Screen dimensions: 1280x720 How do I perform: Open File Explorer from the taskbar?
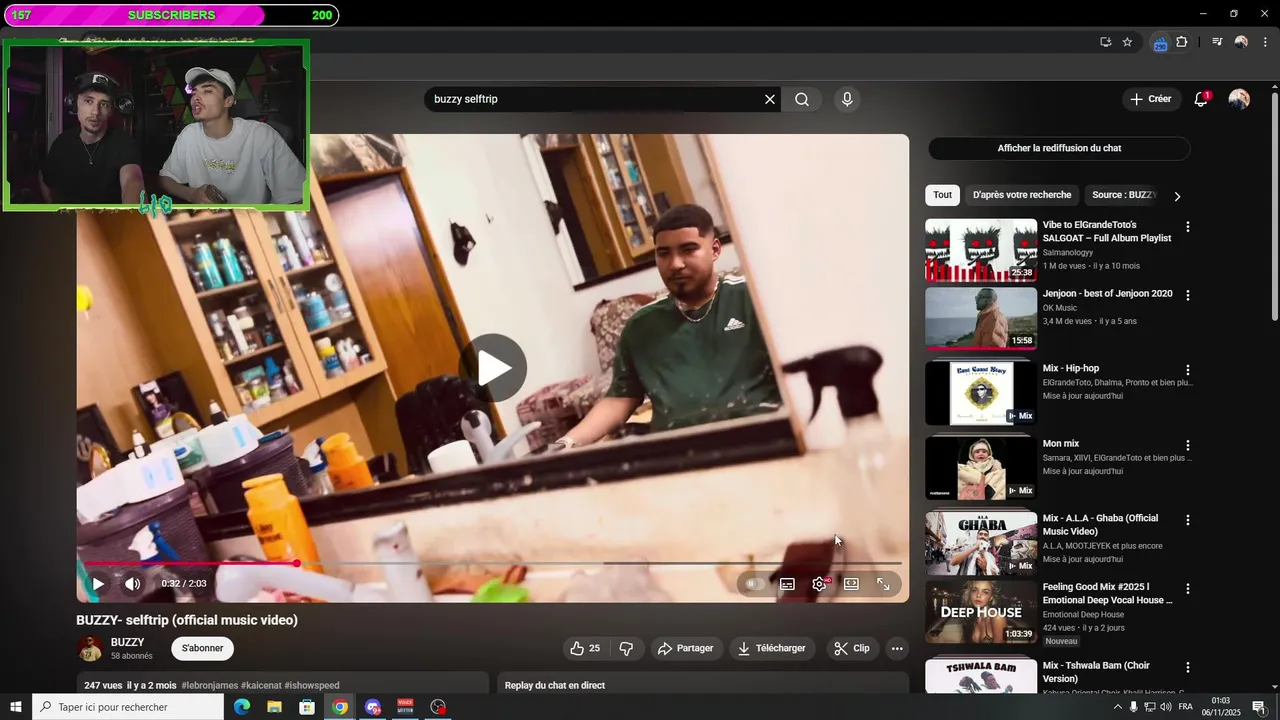(x=274, y=707)
